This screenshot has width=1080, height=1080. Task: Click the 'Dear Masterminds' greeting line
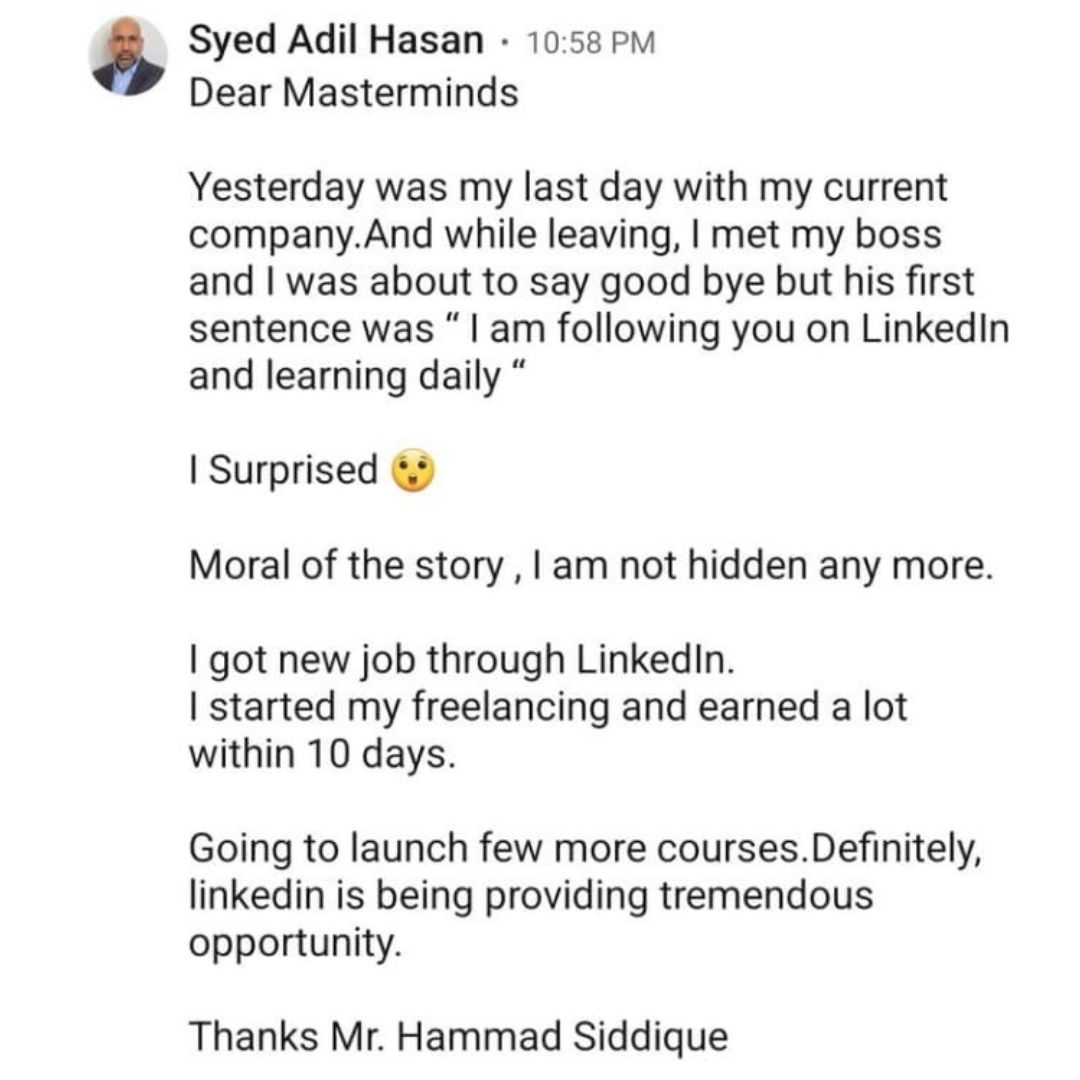coord(353,93)
